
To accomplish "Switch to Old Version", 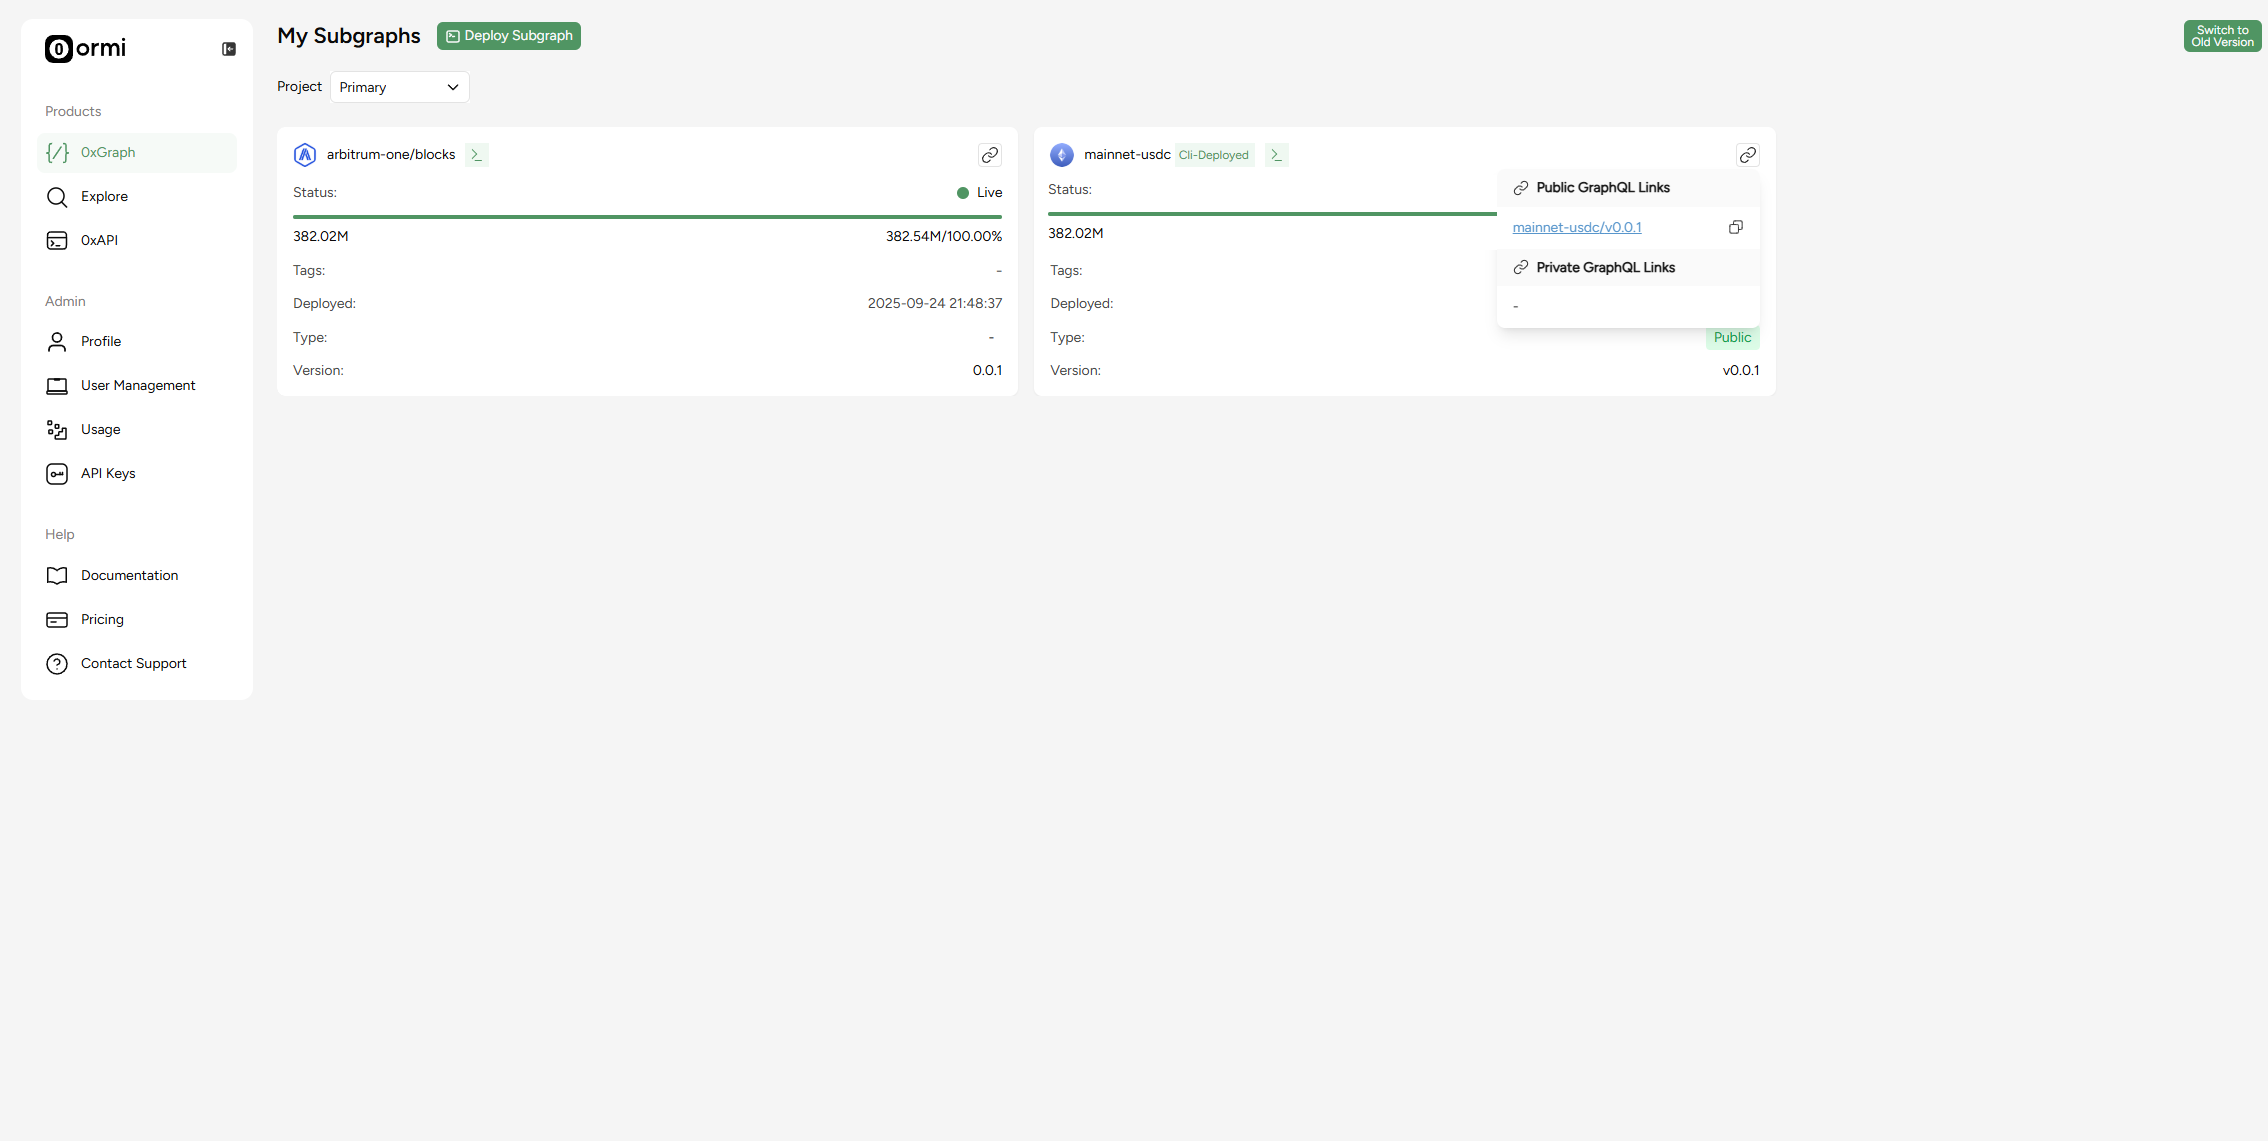I will (x=2222, y=36).
